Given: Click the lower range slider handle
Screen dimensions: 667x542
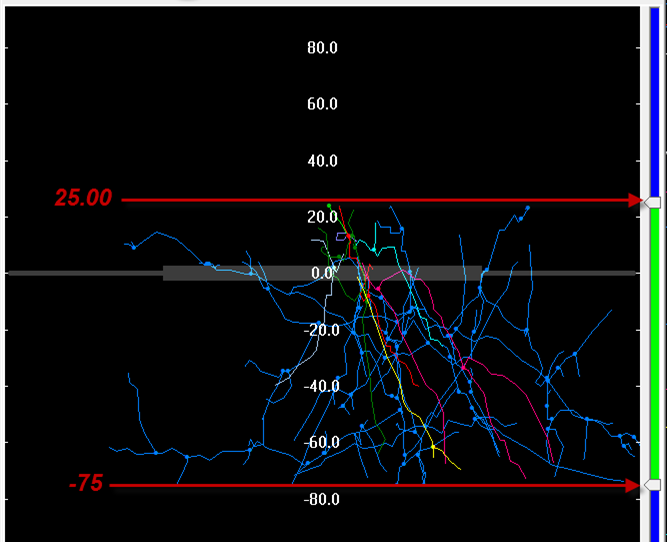Looking at the screenshot, I should click(653, 485).
